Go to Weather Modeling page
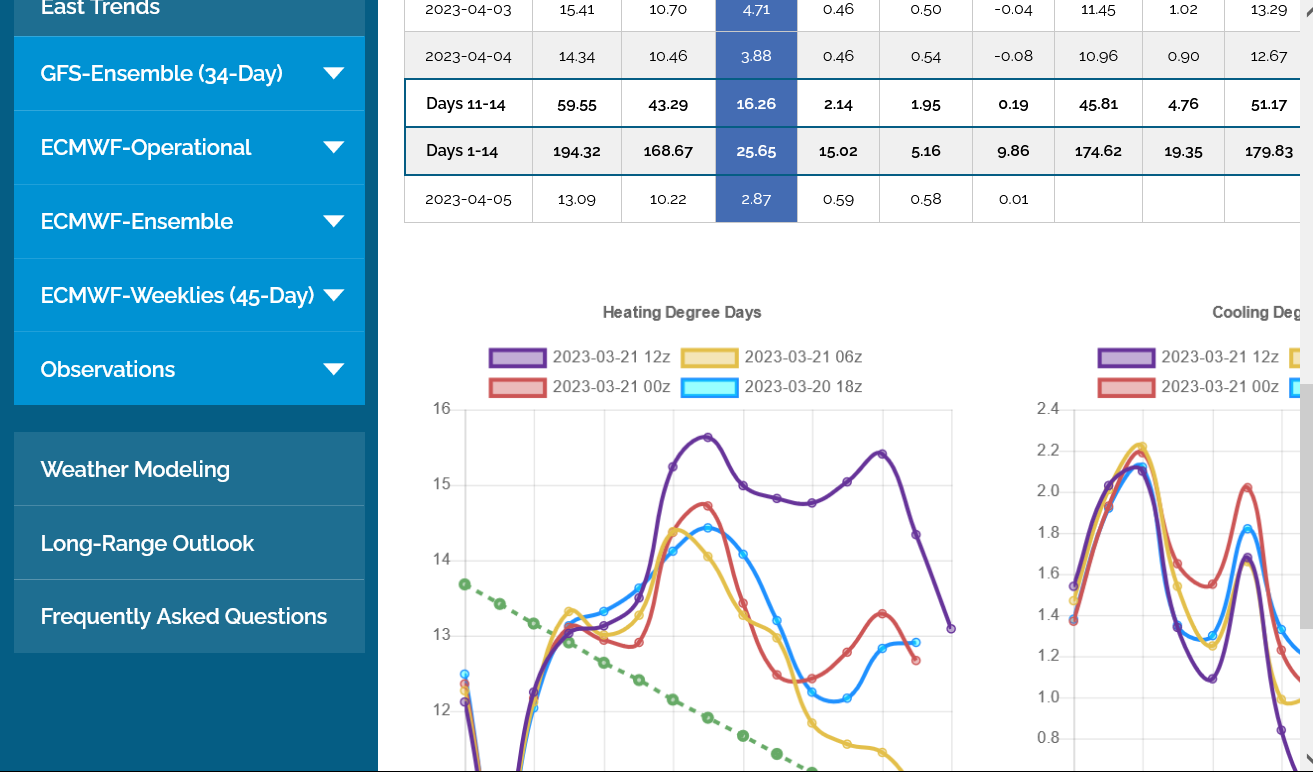 click(x=189, y=469)
